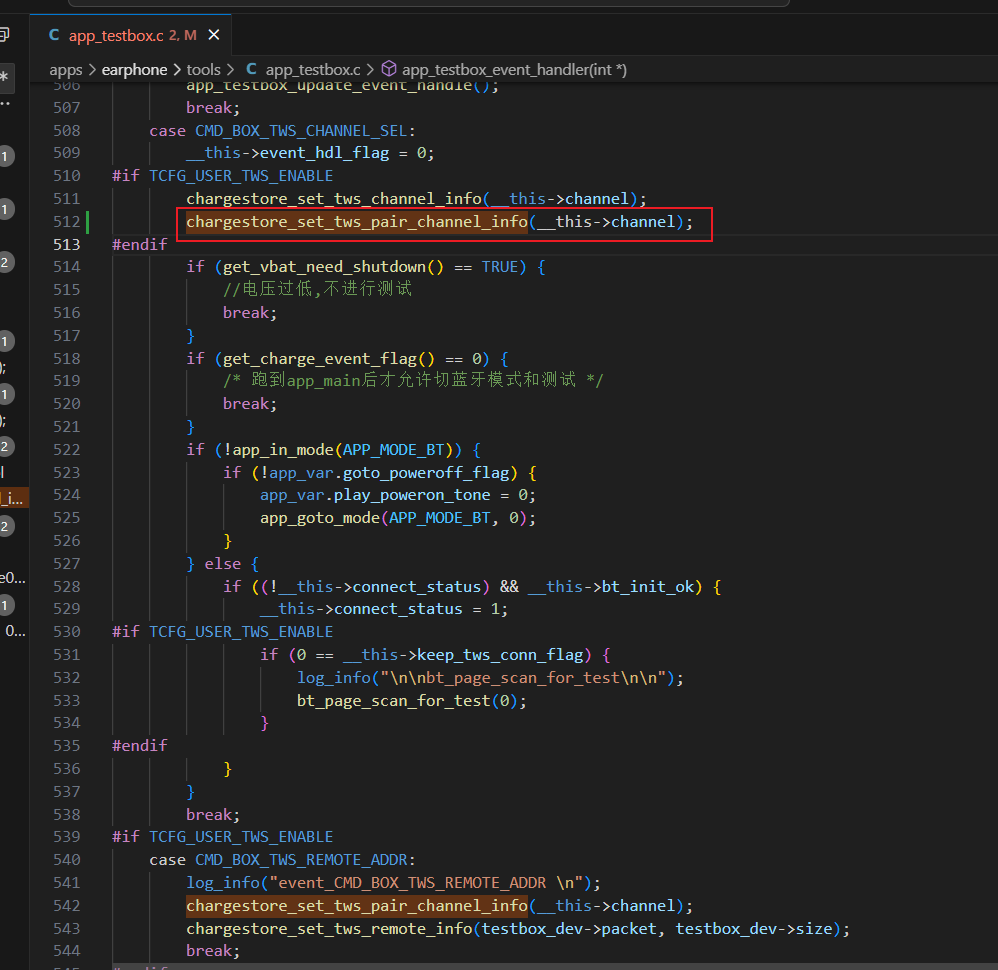Click the horizontal scrollbar at the editor bottom
The image size is (998, 970).
click(555, 966)
